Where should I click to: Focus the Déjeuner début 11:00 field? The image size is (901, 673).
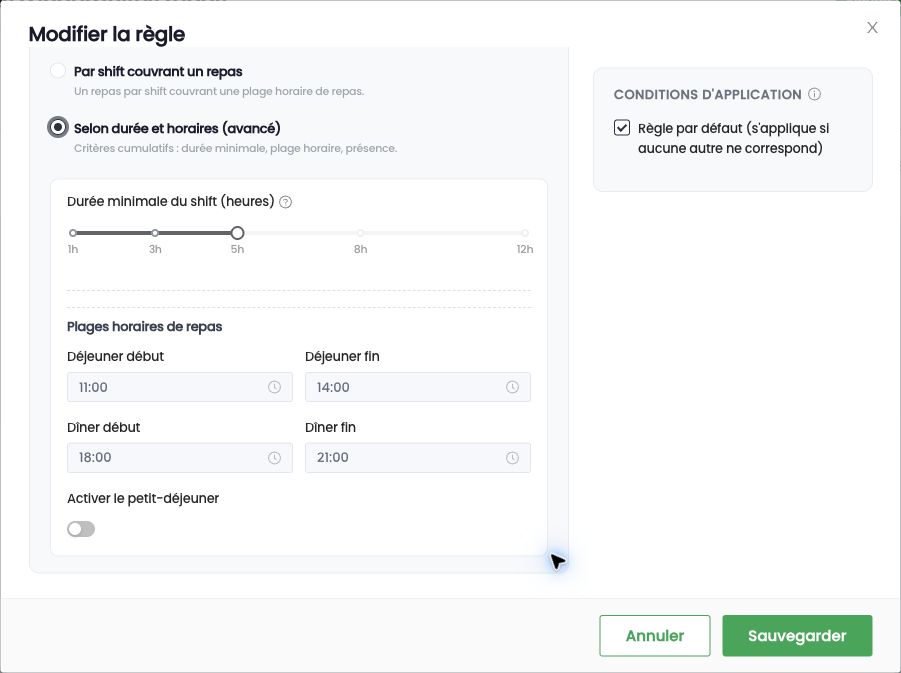point(180,387)
